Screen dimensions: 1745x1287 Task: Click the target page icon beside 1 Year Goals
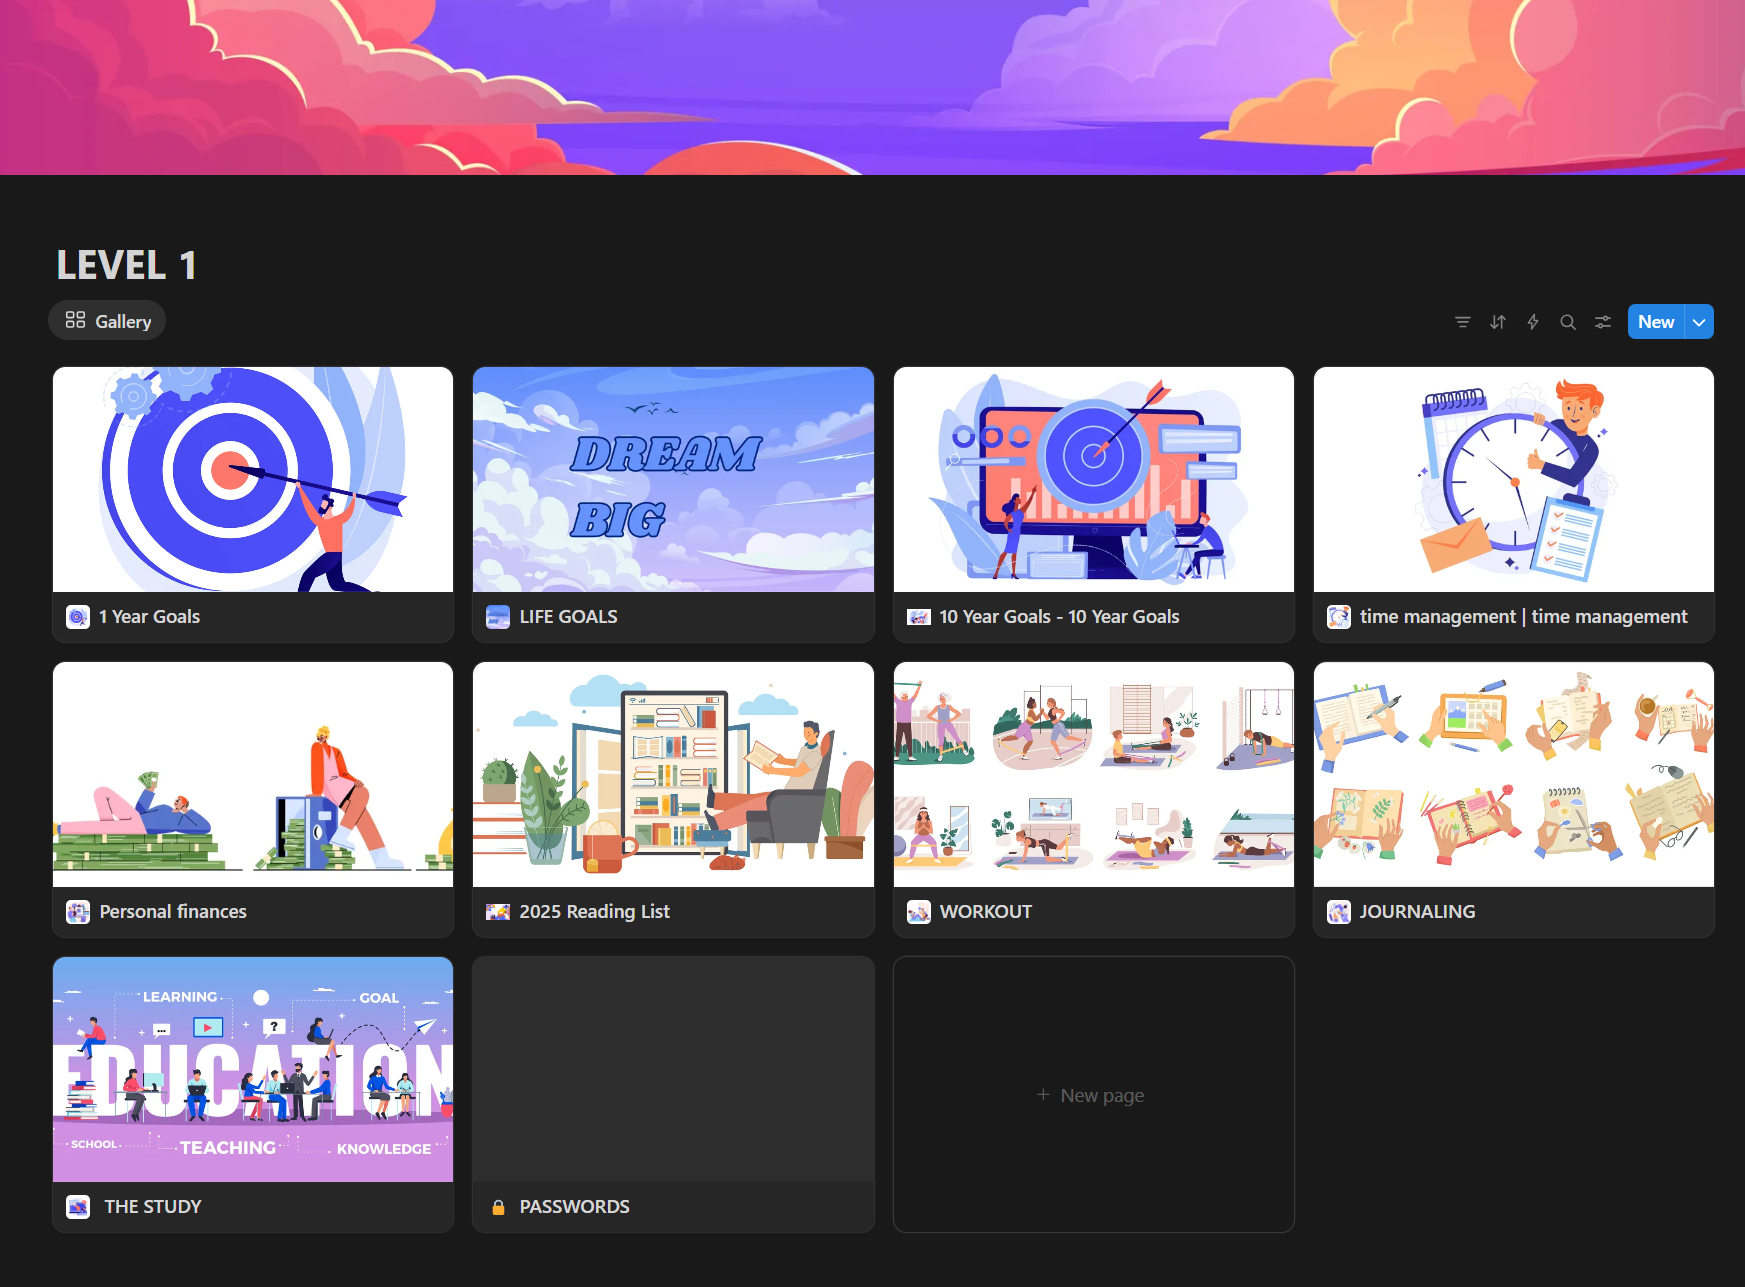click(77, 617)
